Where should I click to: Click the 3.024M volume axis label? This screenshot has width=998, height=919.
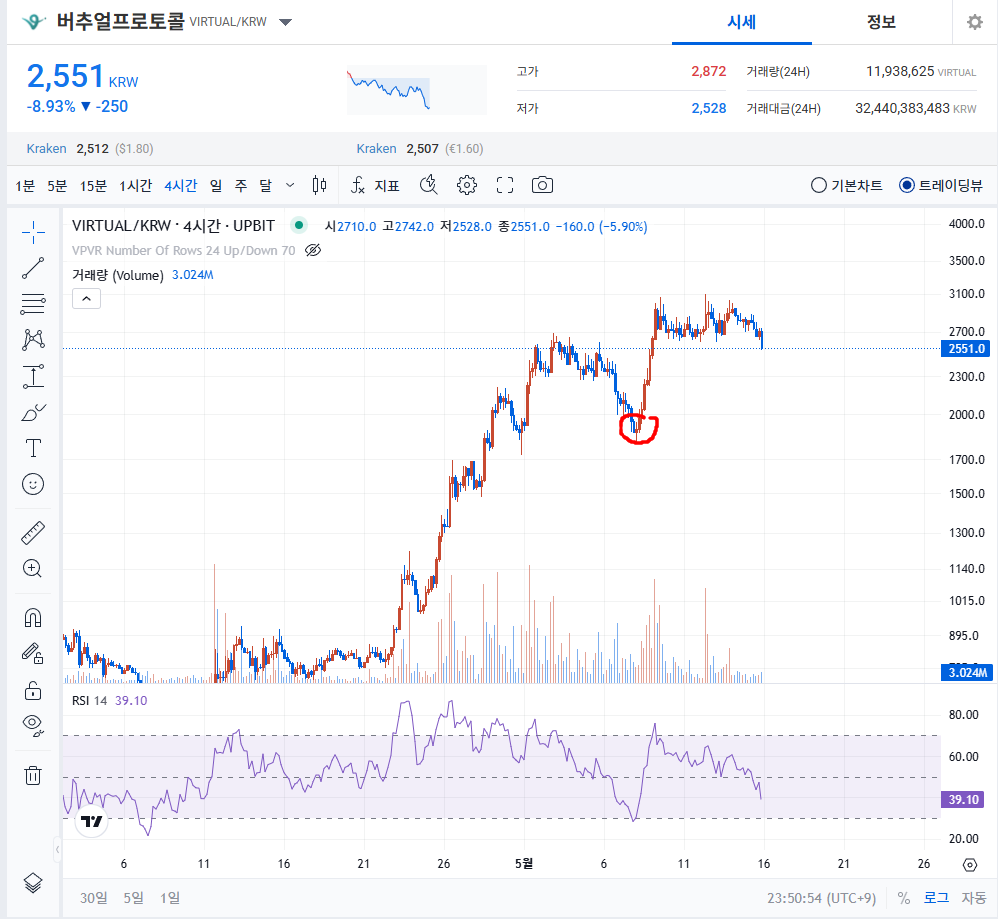pyautogui.click(x=967, y=673)
